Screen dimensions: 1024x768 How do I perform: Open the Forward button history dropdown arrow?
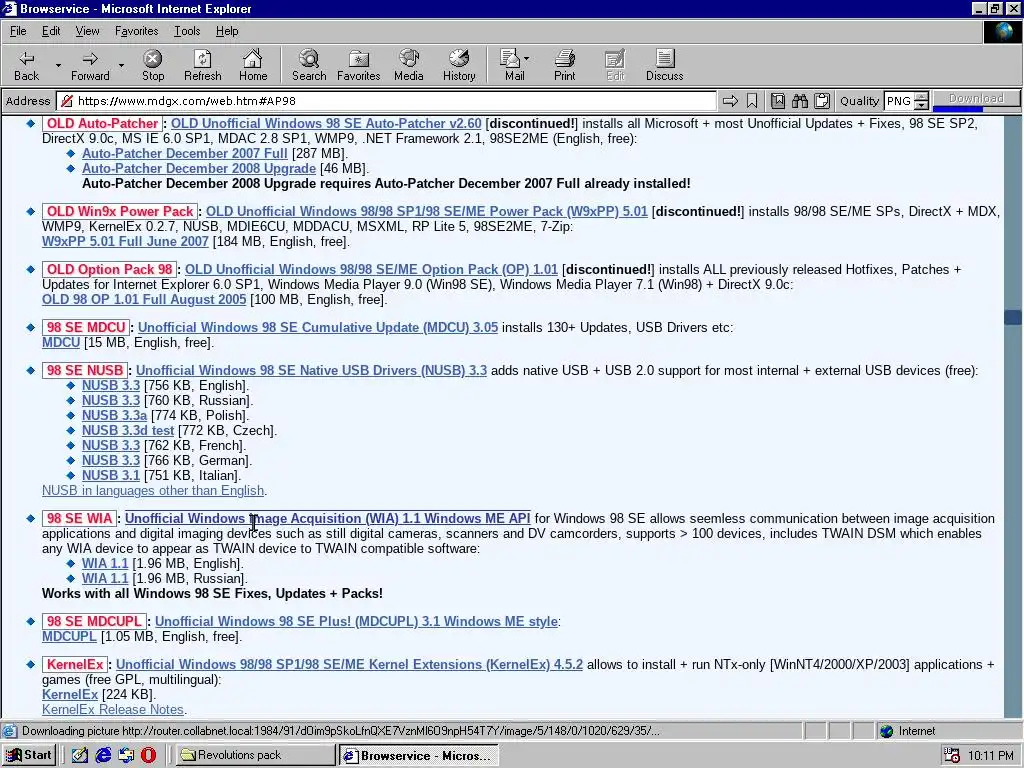click(121, 66)
